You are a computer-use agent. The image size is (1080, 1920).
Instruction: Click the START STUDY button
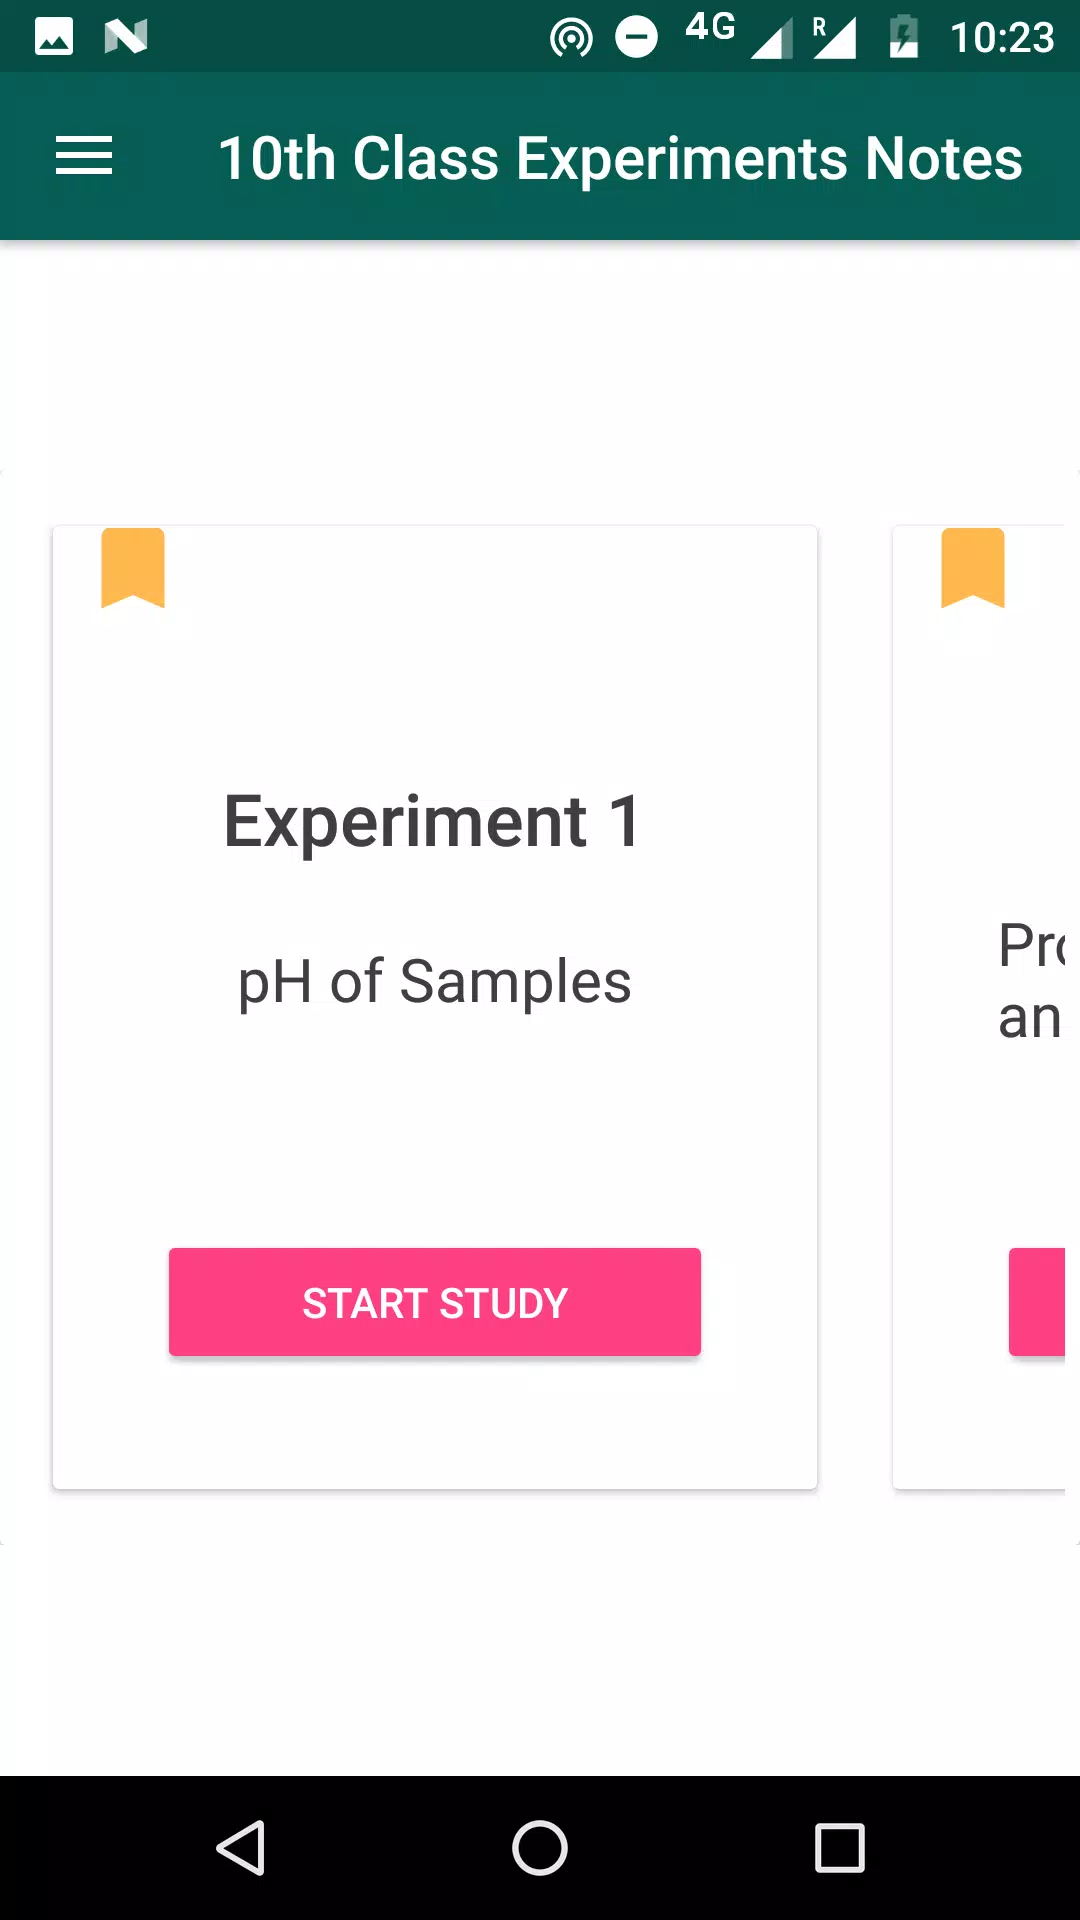(435, 1302)
